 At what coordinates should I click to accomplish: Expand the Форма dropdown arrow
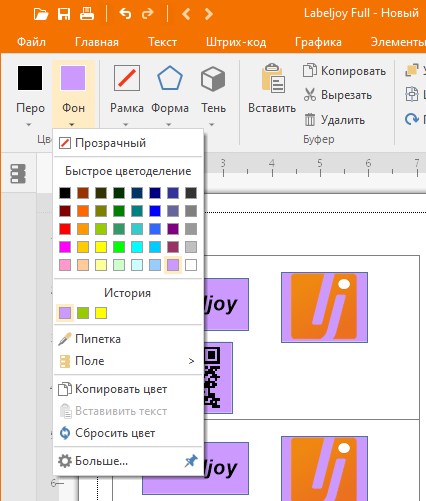coord(169,125)
